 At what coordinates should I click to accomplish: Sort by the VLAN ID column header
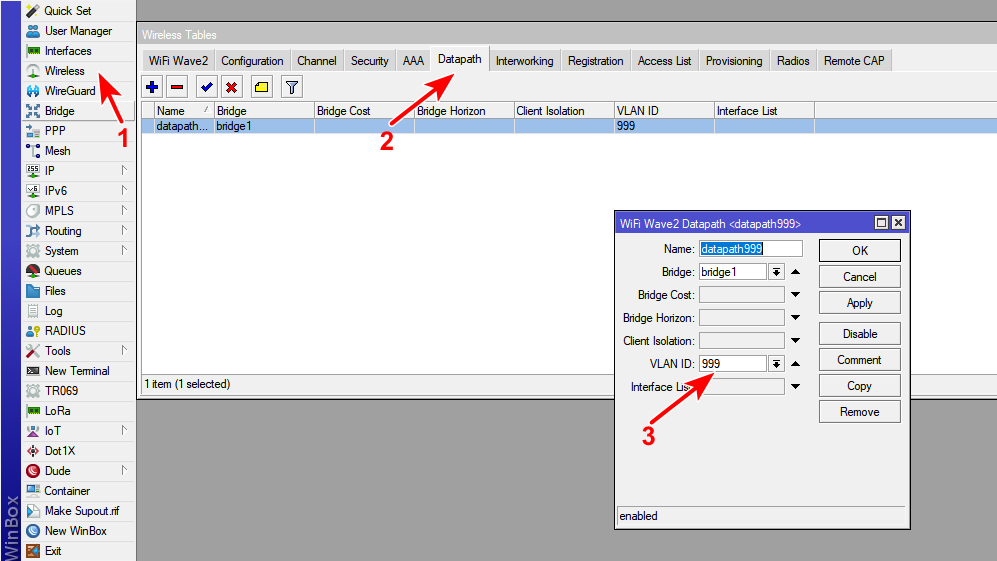[664, 111]
